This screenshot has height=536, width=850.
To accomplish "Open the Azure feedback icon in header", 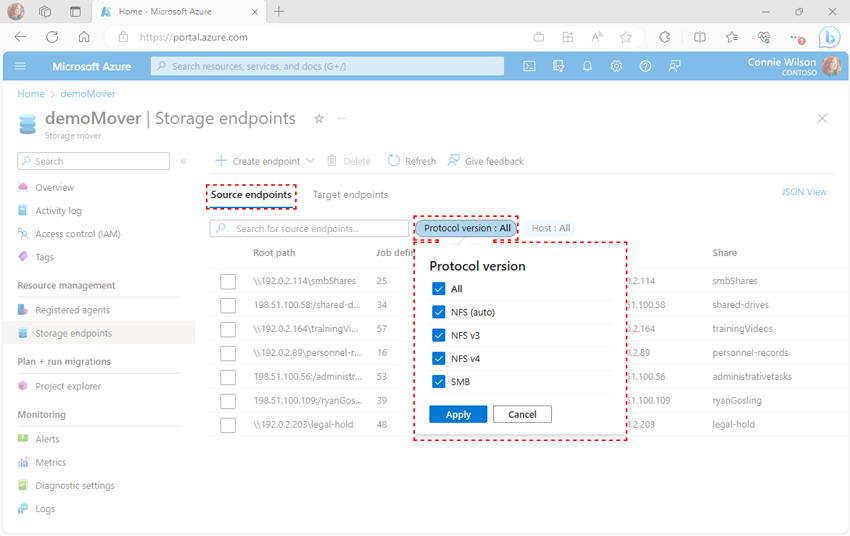I will pos(674,66).
